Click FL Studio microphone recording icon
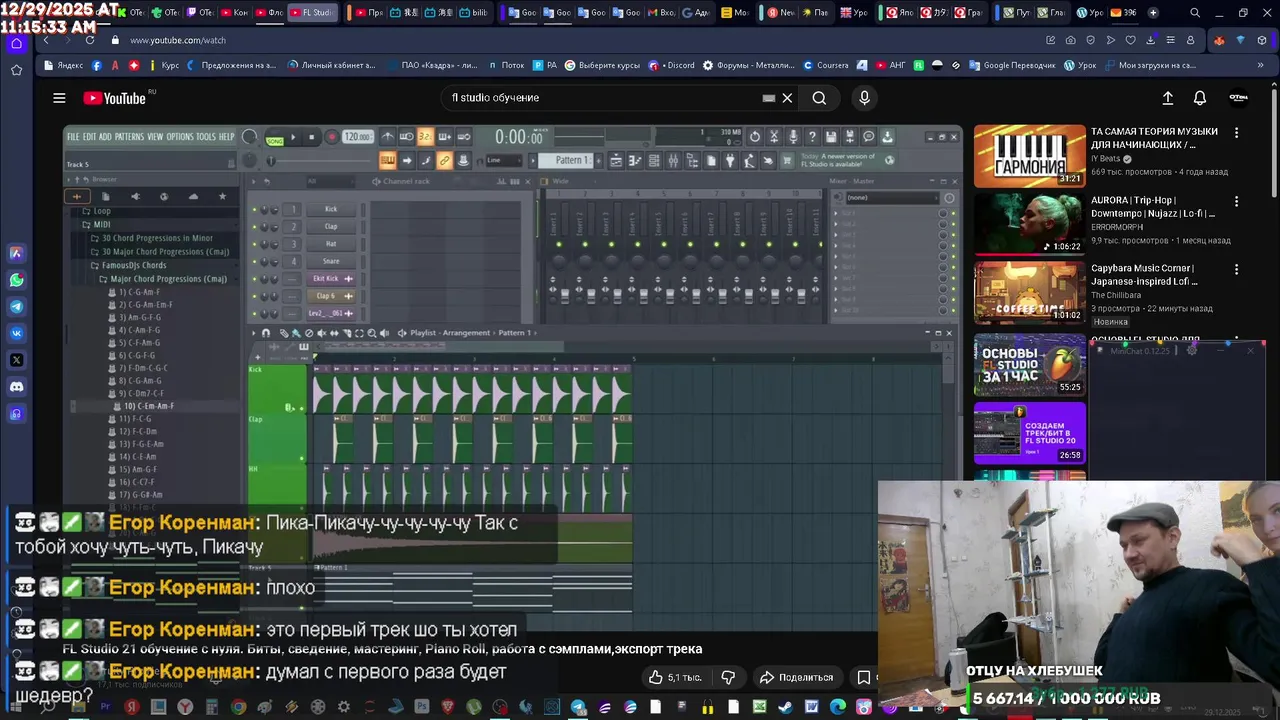 (793, 136)
